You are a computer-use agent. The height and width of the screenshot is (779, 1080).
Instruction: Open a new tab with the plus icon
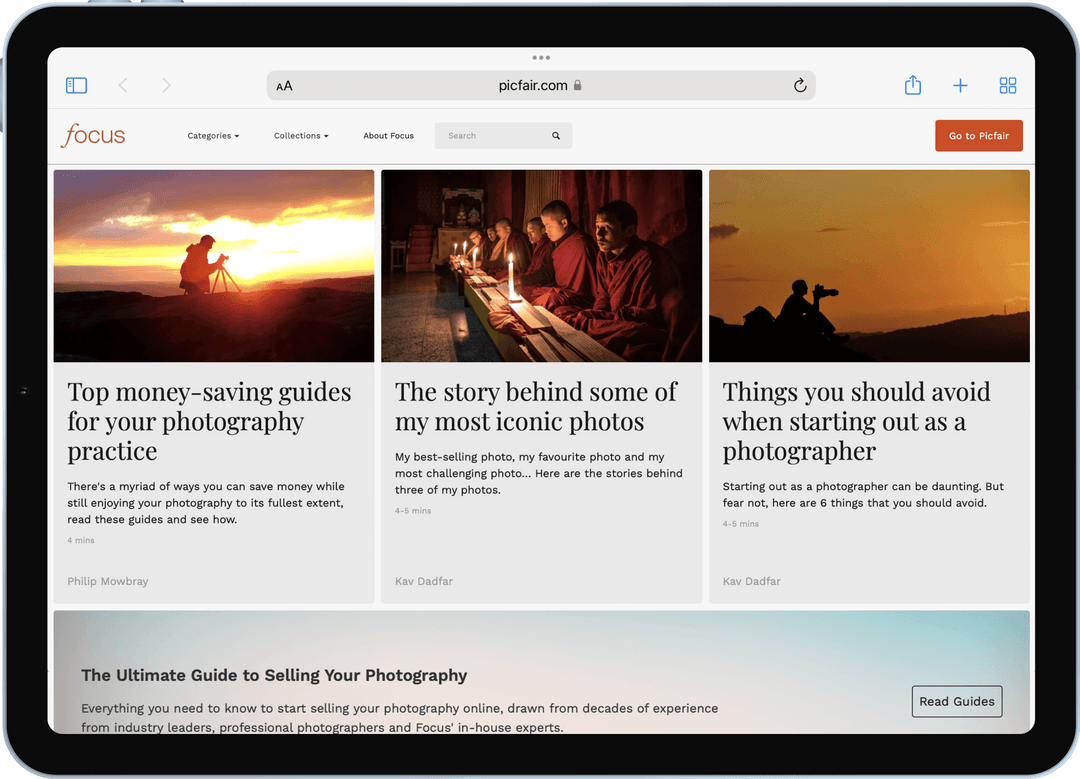coord(960,85)
